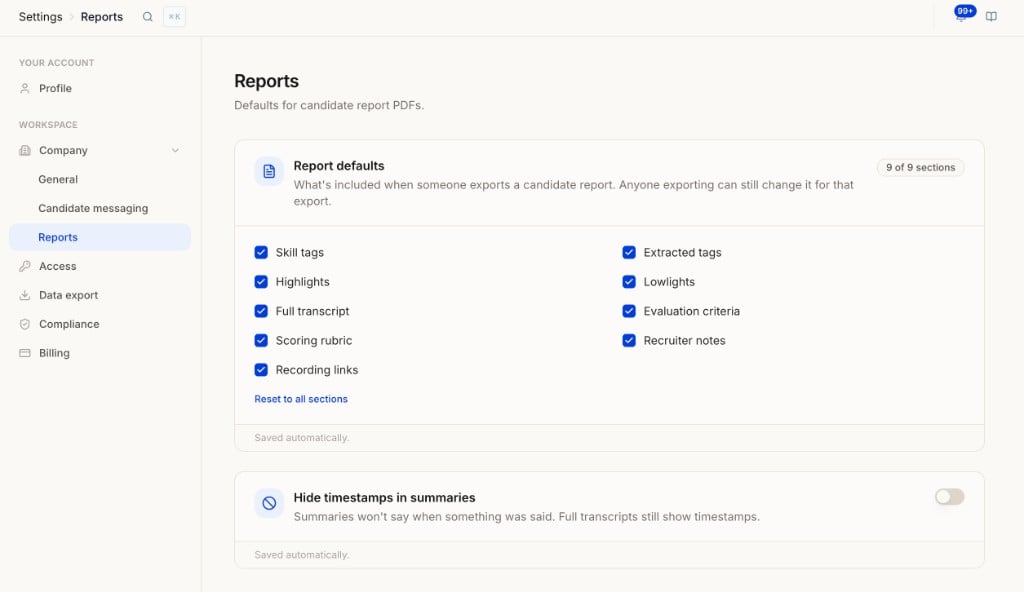Image resolution: width=1024 pixels, height=592 pixels.
Task: Uncheck the Full transcript checkbox
Action: (261, 311)
